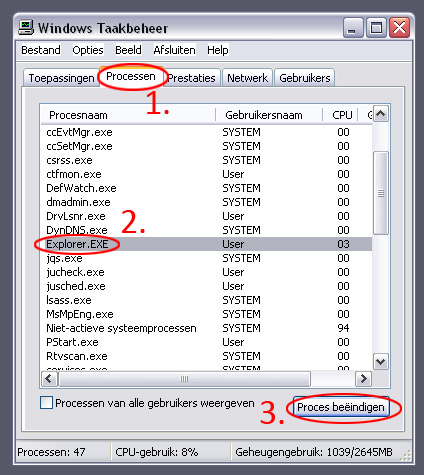Open the Bestand menu
Screen dimensions: 424x475
(x=41, y=50)
